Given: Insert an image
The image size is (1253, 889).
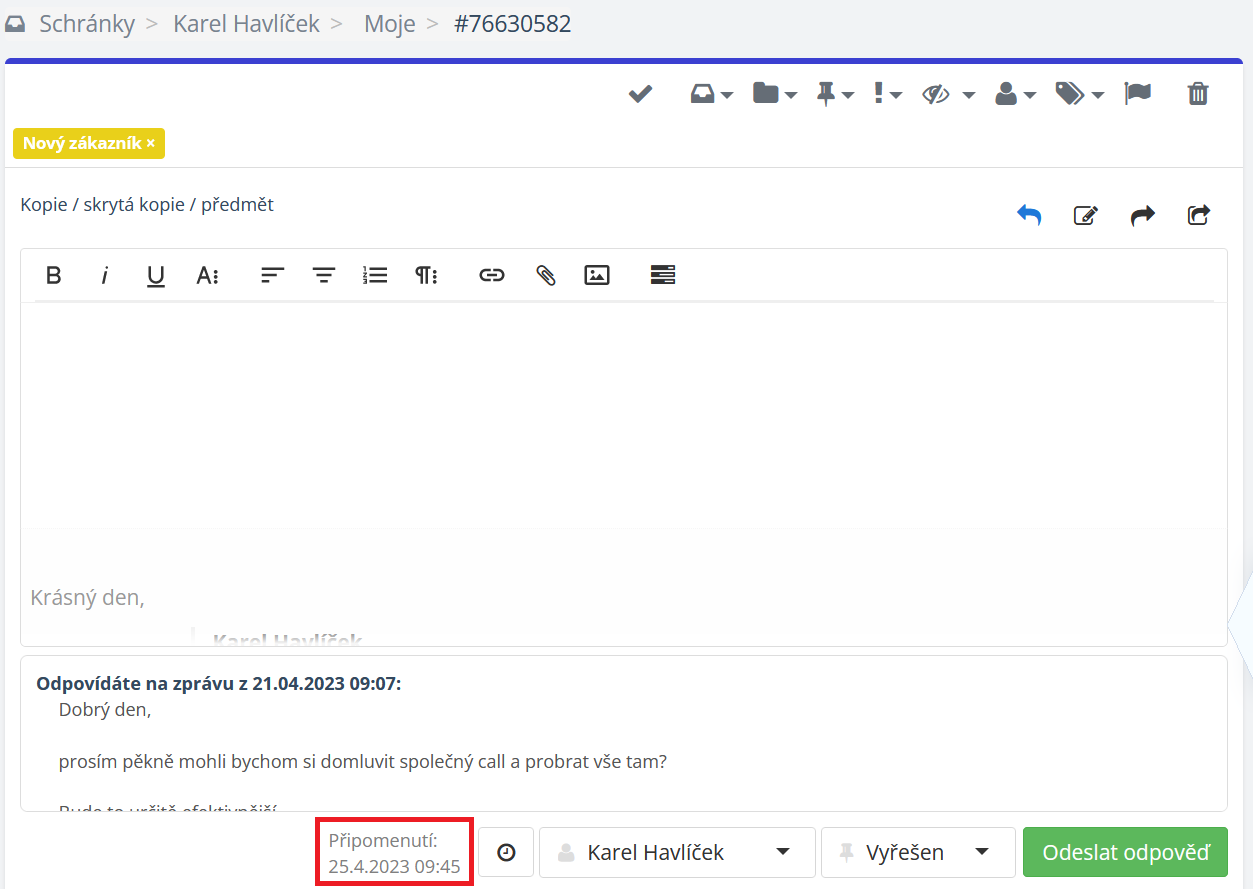Looking at the screenshot, I should coord(597,275).
